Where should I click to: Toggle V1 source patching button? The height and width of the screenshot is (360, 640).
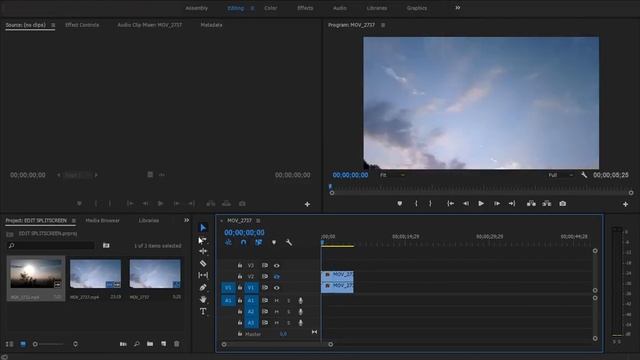pyautogui.click(x=228, y=288)
